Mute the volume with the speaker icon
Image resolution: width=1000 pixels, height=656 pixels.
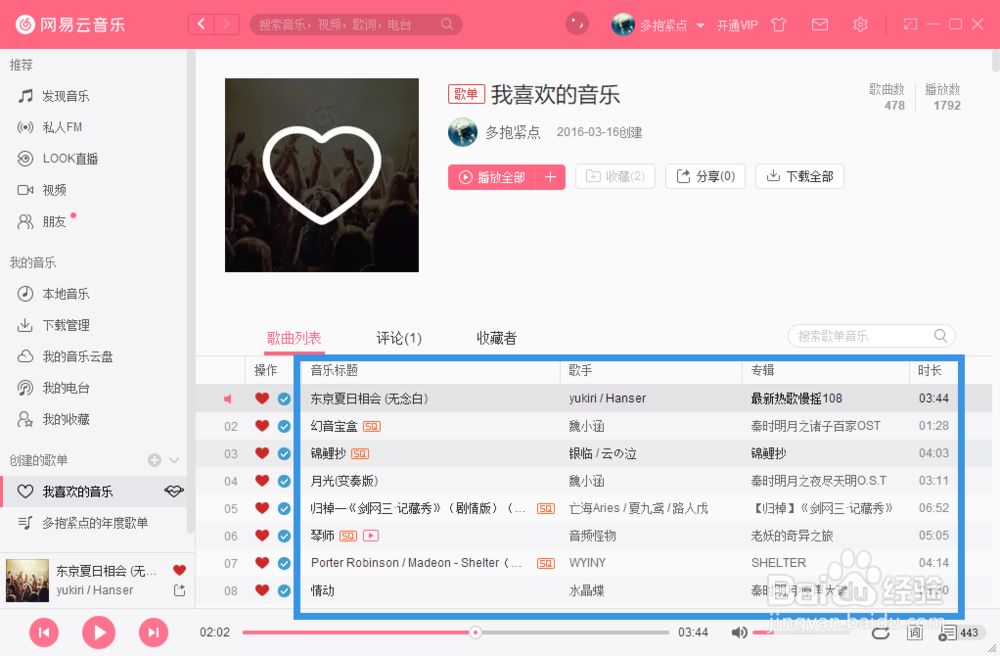click(x=740, y=632)
